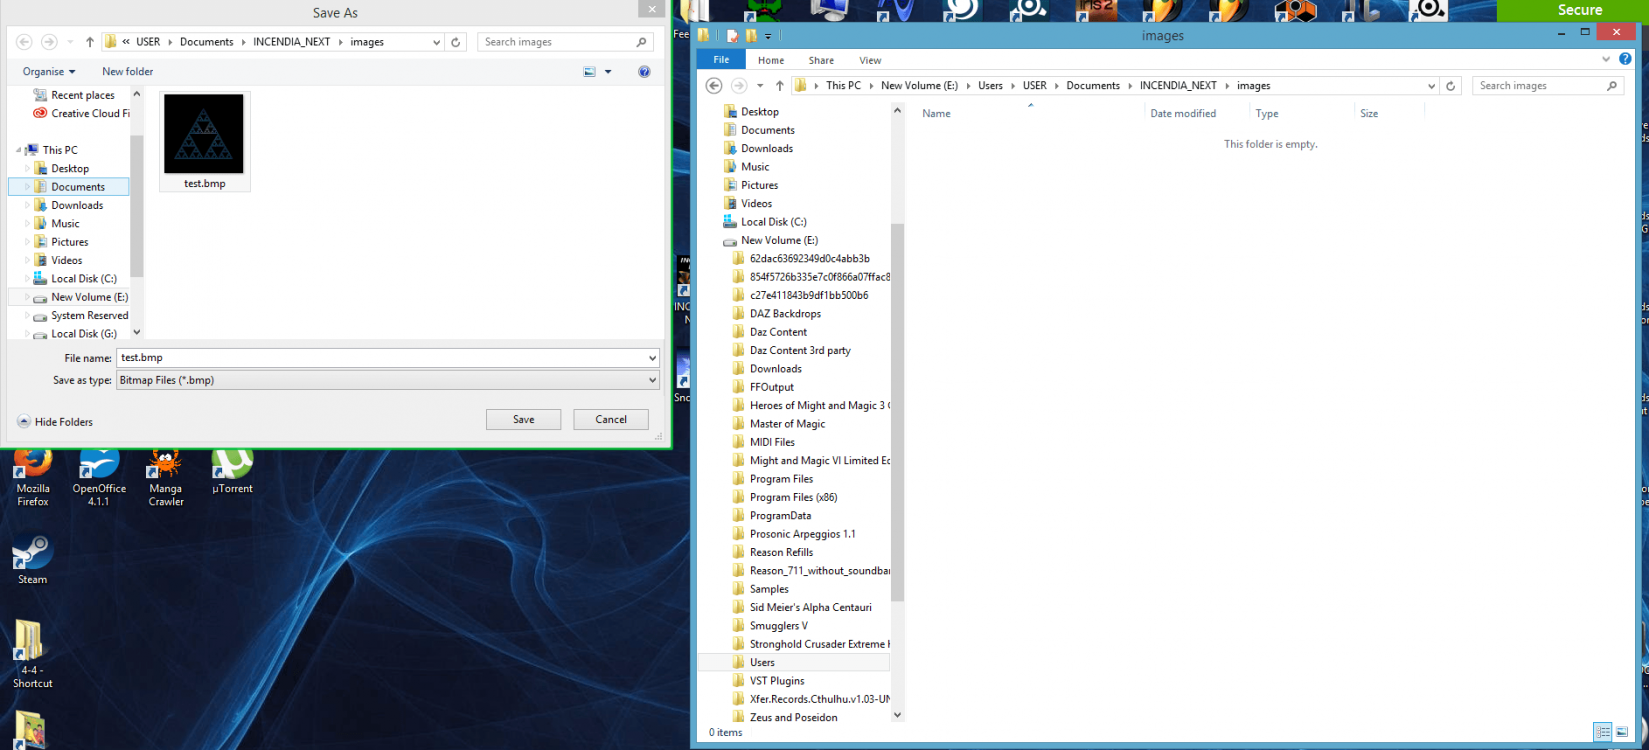Click Up arrow in images Explorer window
The width and height of the screenshot is (1649, 750).
[780, 86]
